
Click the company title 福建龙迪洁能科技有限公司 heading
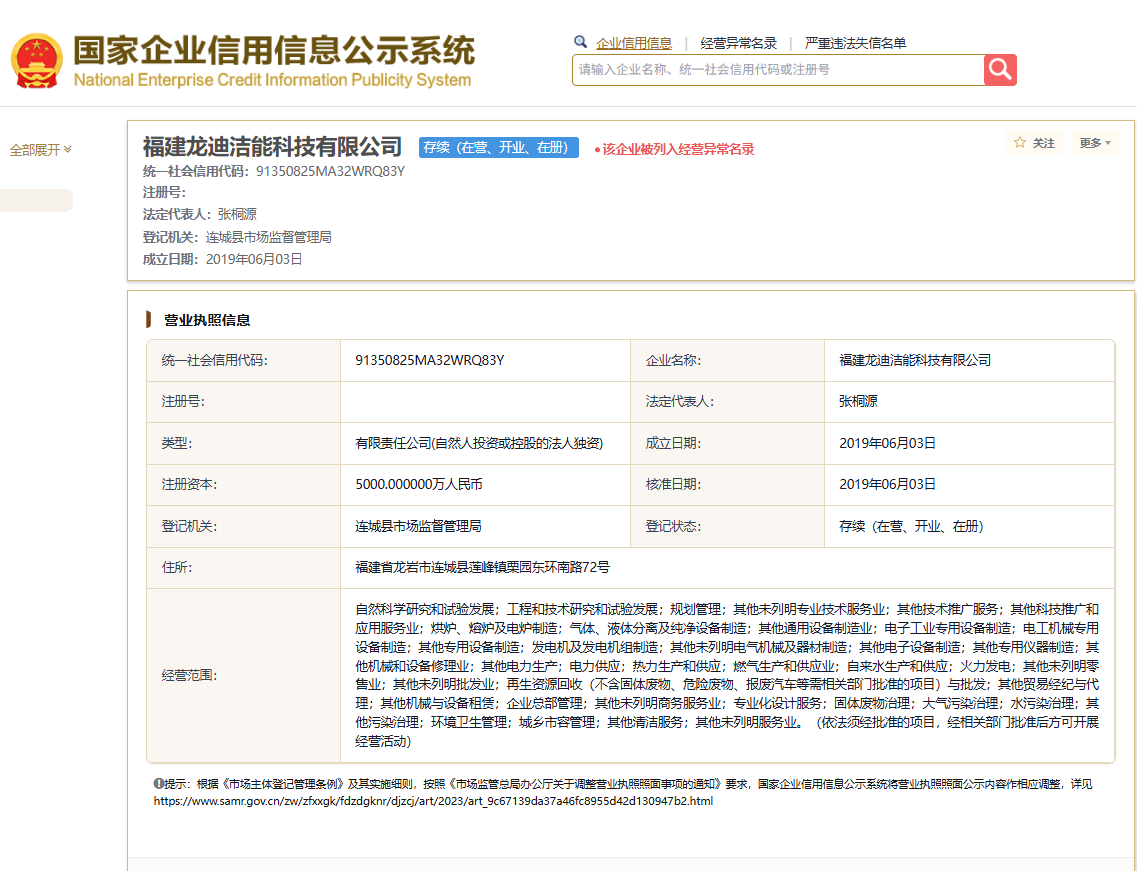coord(272,146)
